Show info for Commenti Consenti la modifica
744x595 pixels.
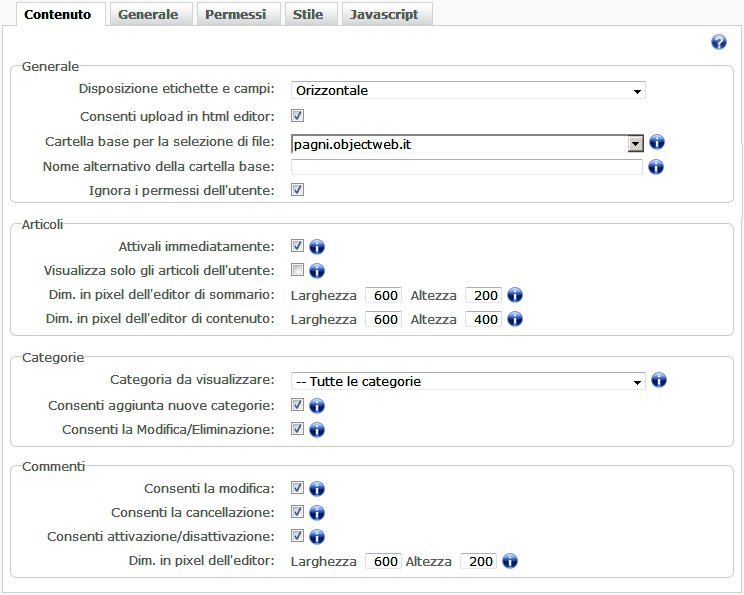click(317, 489)
